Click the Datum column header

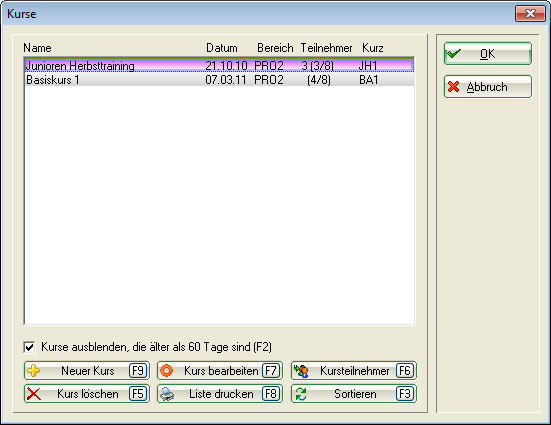click(x=222, y=48)
